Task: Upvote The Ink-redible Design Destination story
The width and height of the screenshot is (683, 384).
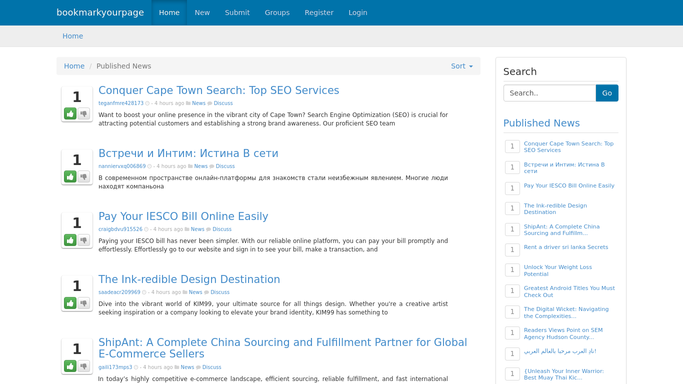Action: (x=70, y=303)
